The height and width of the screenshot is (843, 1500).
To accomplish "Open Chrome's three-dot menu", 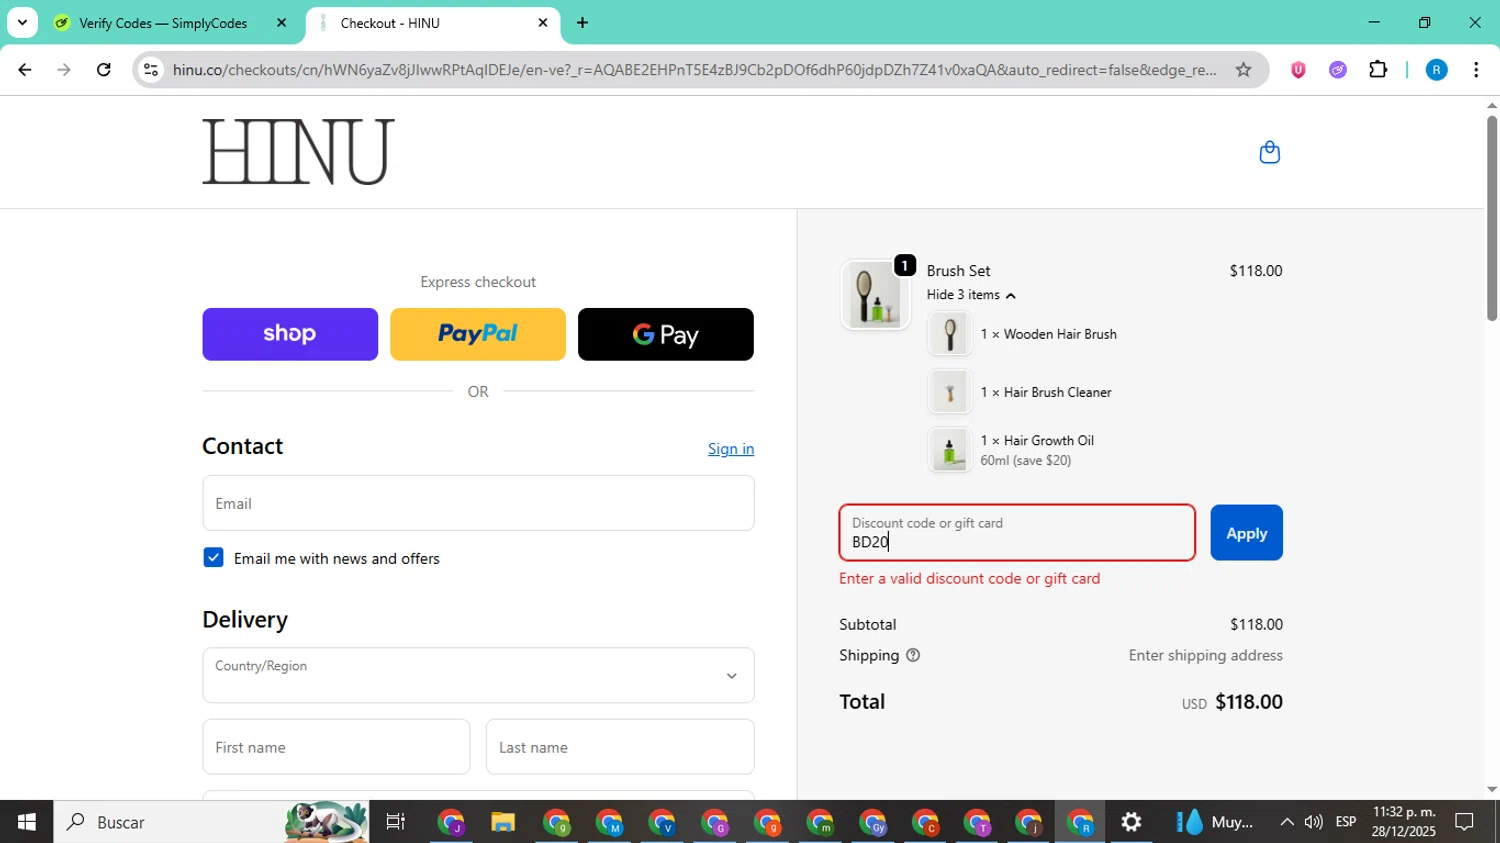I will [x=1476, y=70].
